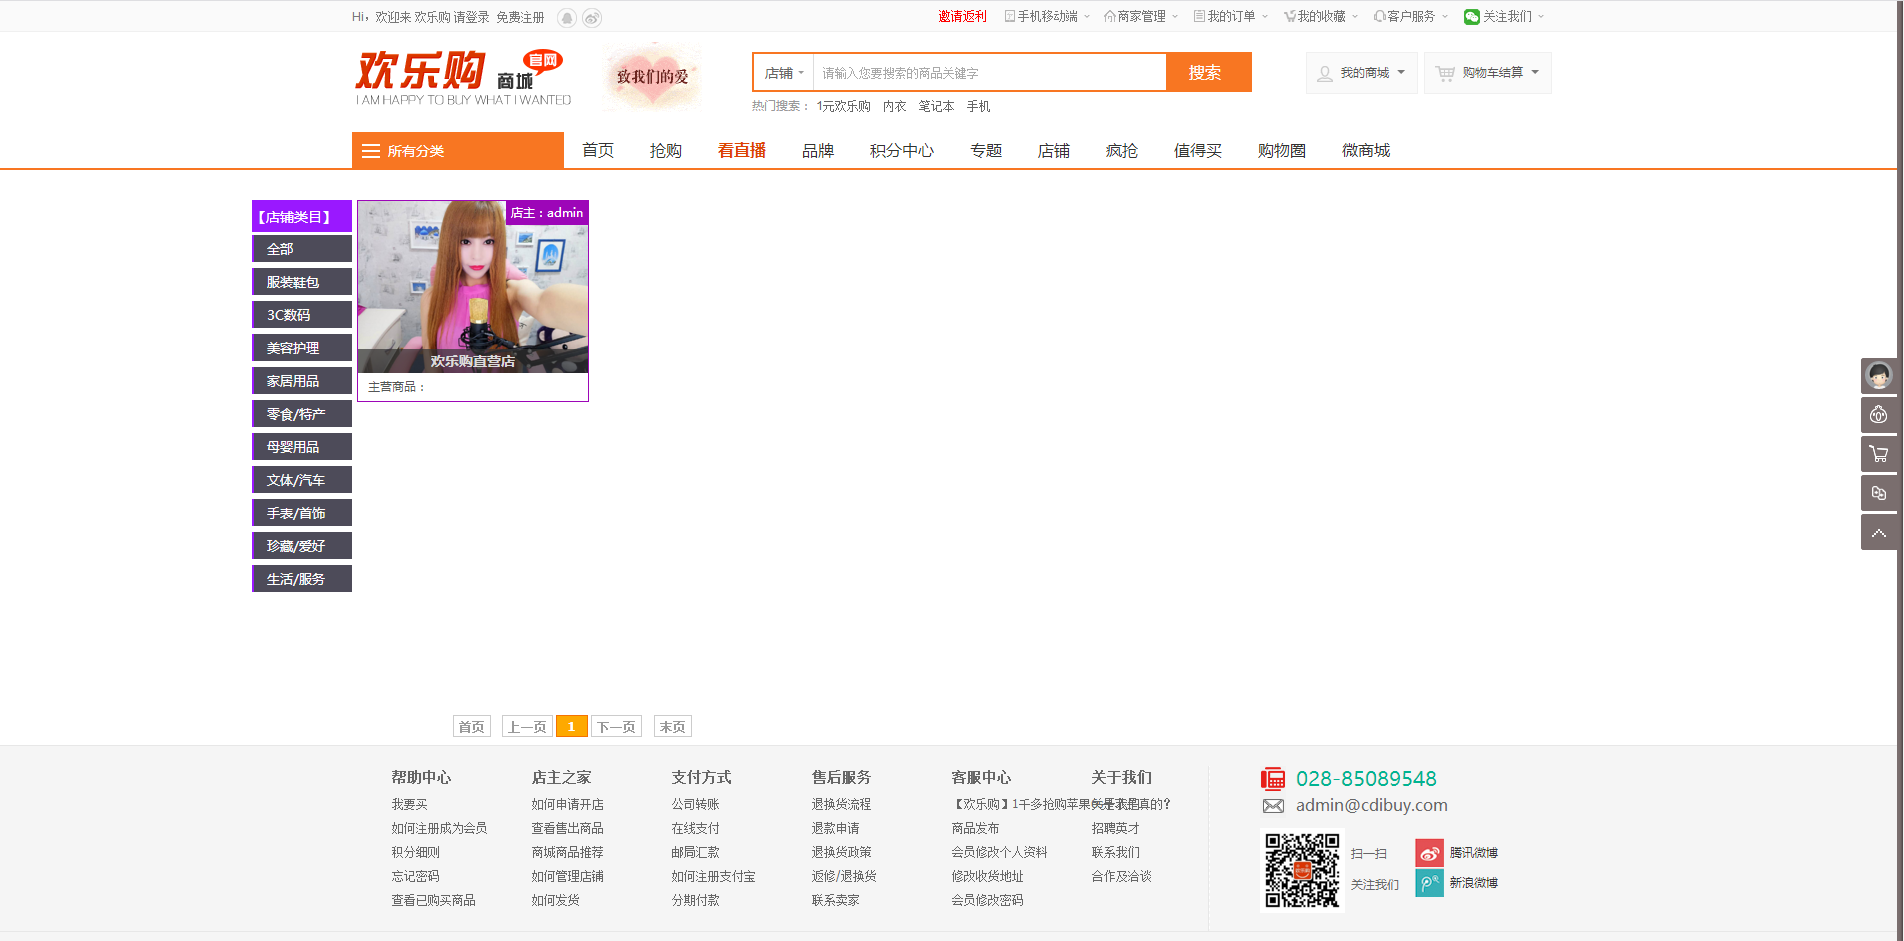This screenshot has height=941, width=1904.
Task: Expand the 商家管理 top menu
Action: click(1141, 17)
